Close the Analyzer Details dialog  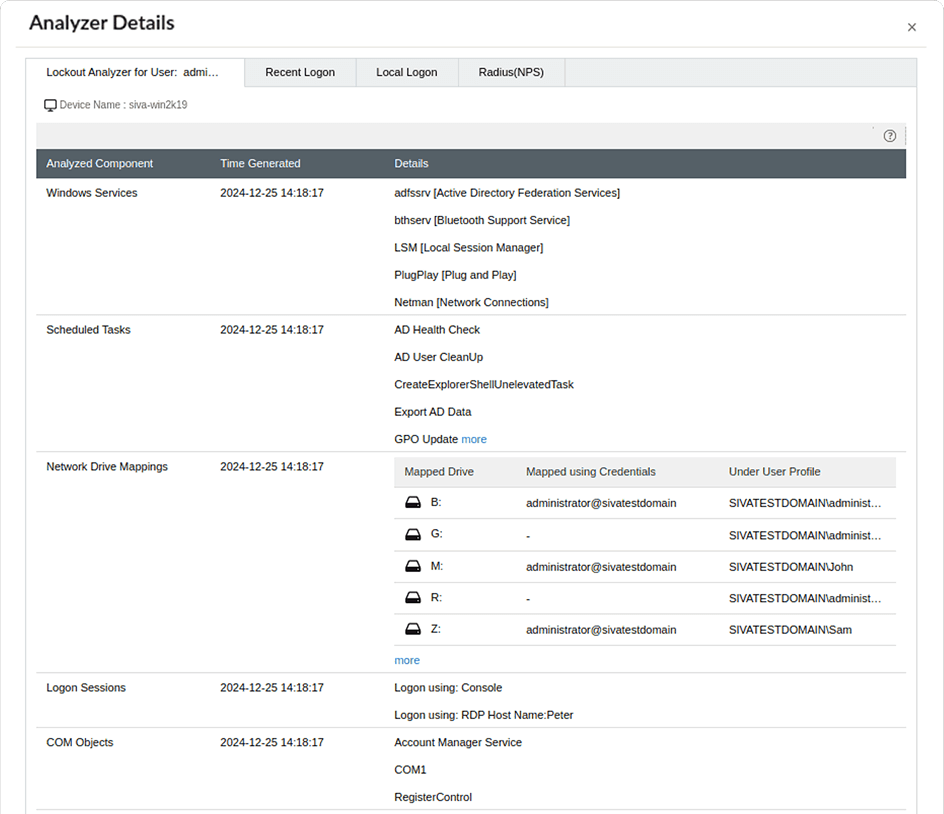911,27
